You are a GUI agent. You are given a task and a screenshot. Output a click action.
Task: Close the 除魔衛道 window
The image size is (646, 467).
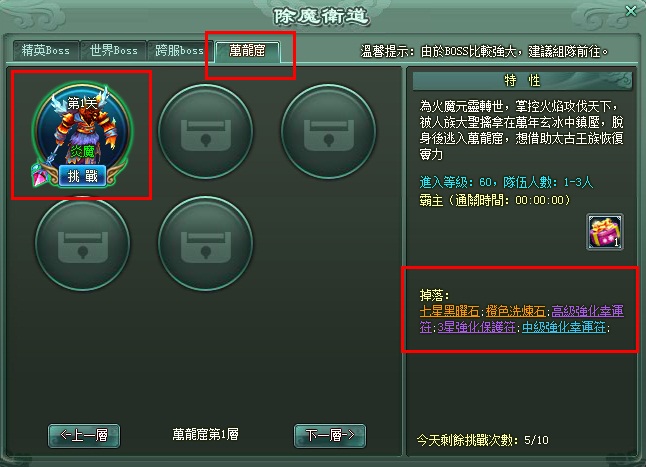pos(631,11)
